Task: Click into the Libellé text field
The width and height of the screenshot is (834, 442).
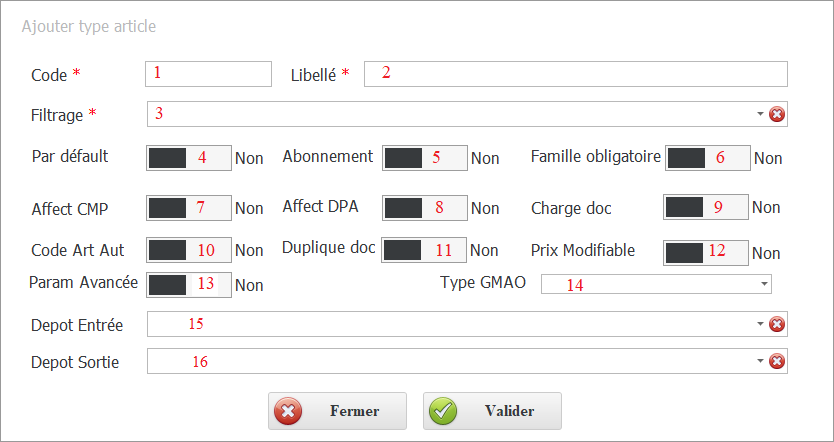Action: [x=575, y=74]
